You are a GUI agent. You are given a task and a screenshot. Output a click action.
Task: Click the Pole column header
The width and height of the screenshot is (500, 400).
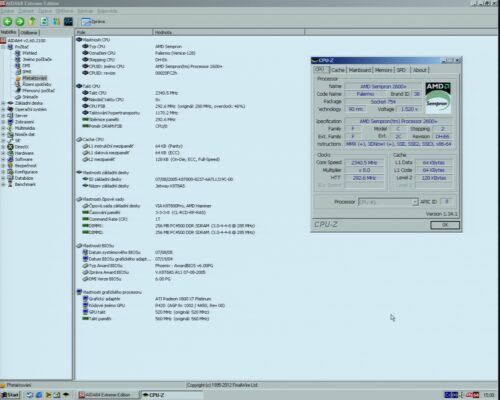coord(114,32)
